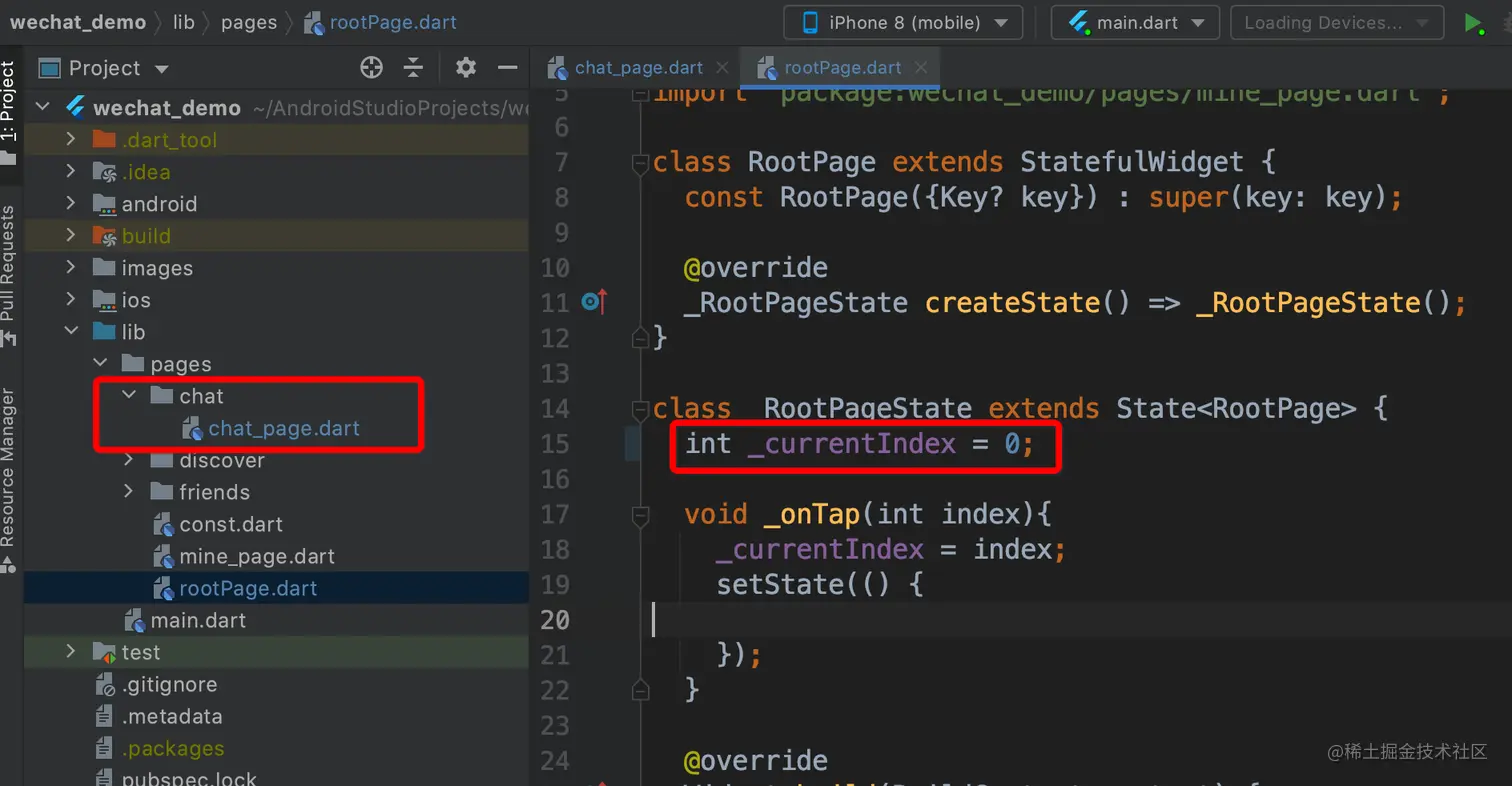Expand the android folder
This screenshot has height=786, width=1512.
pyautogui.click(x=71, y=204)
